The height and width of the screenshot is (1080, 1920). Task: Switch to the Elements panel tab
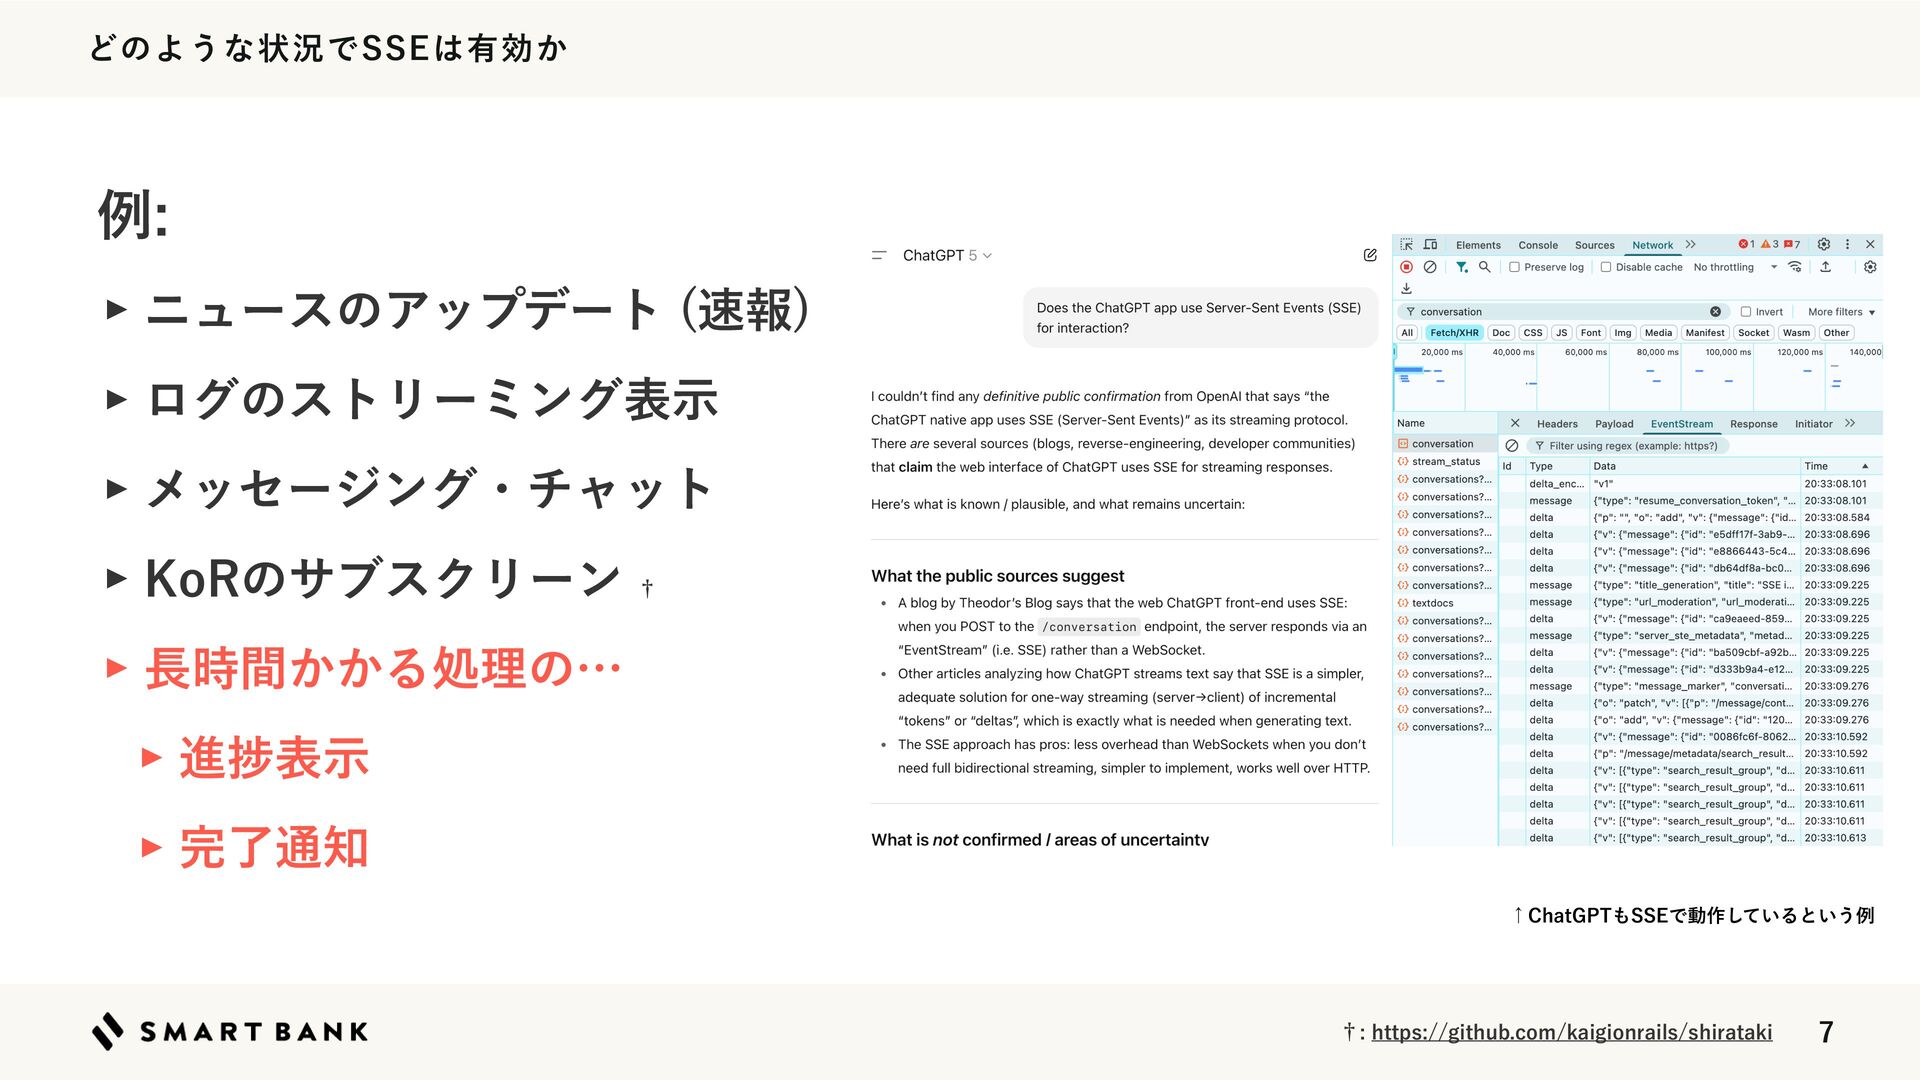point(1478,245)
